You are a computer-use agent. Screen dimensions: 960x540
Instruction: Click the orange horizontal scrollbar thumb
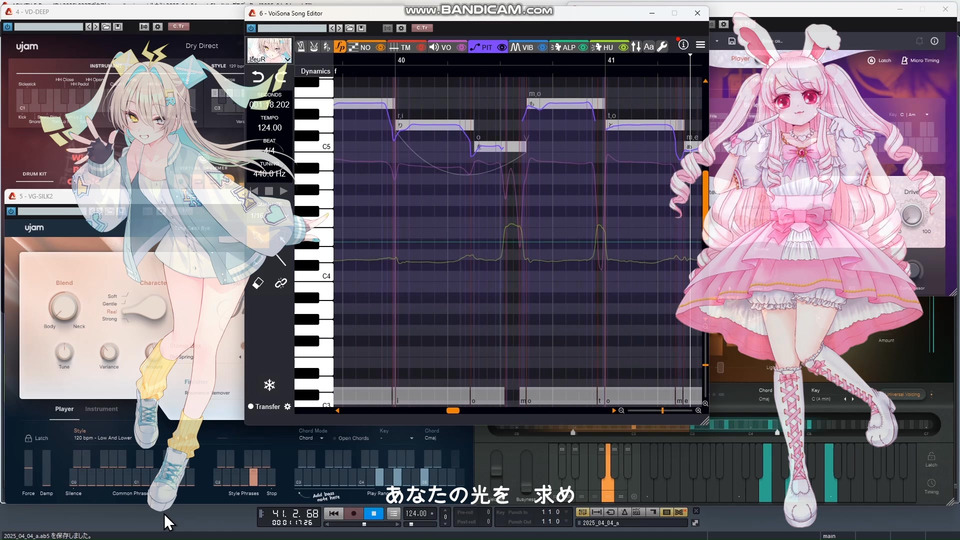click(x=452, y=411)
